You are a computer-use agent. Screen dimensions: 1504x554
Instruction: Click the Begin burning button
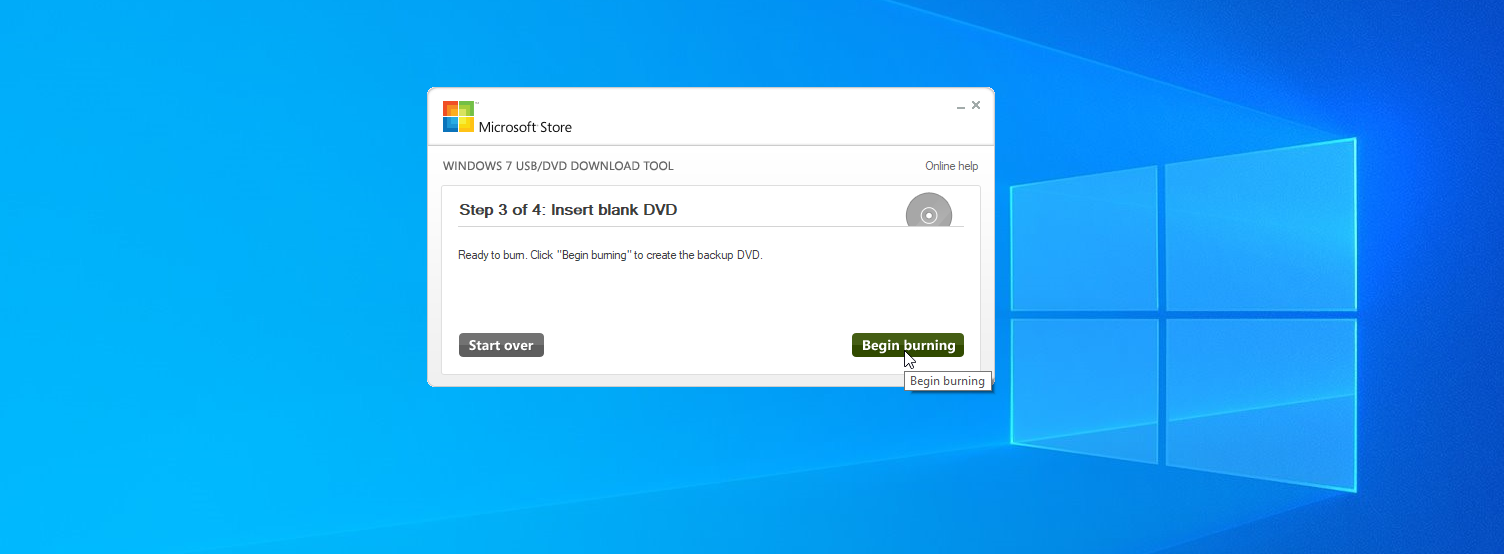click(x=908, y=345)
